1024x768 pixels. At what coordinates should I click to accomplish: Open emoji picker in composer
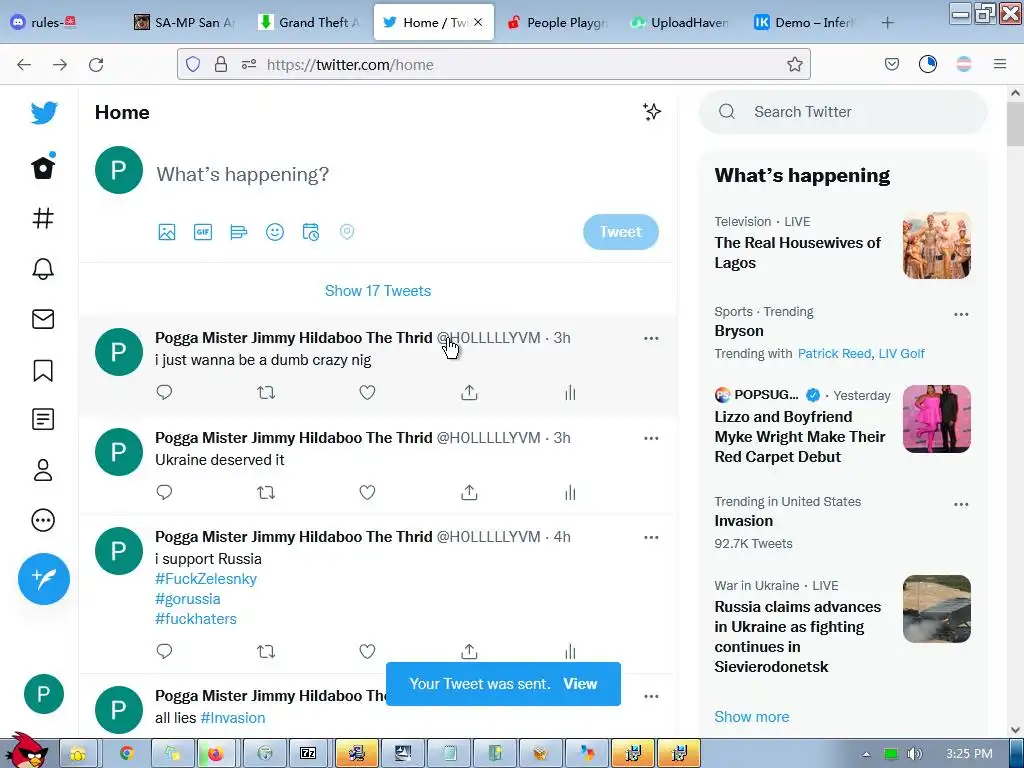click(275, 232)
